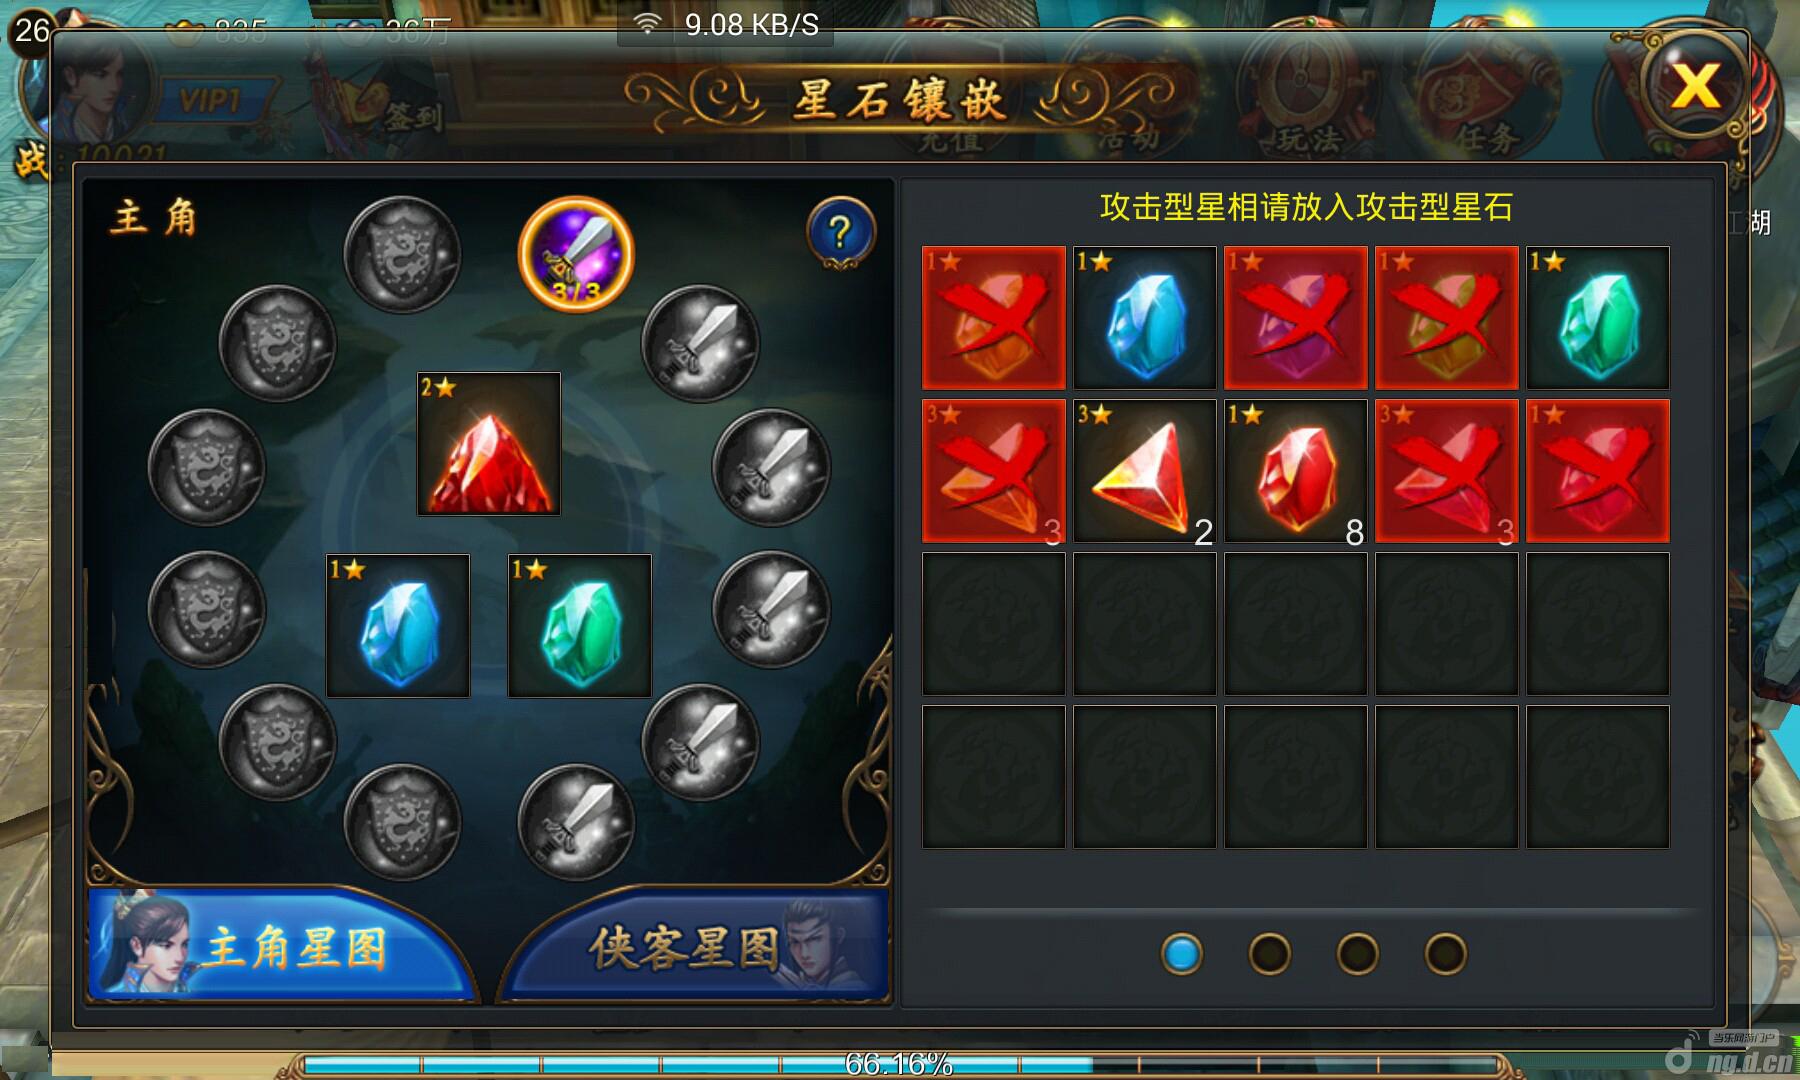Select the 2-star red gem in star chart
This screenshot has width=1800, height=1080.
pos(489,444)
